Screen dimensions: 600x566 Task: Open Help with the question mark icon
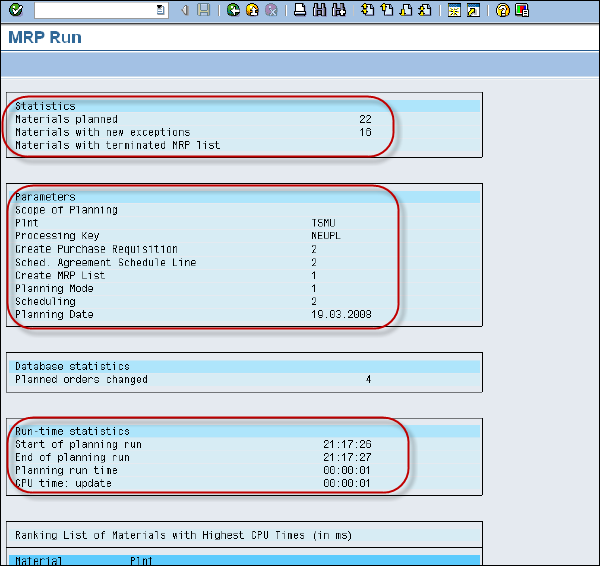[502, 10]
